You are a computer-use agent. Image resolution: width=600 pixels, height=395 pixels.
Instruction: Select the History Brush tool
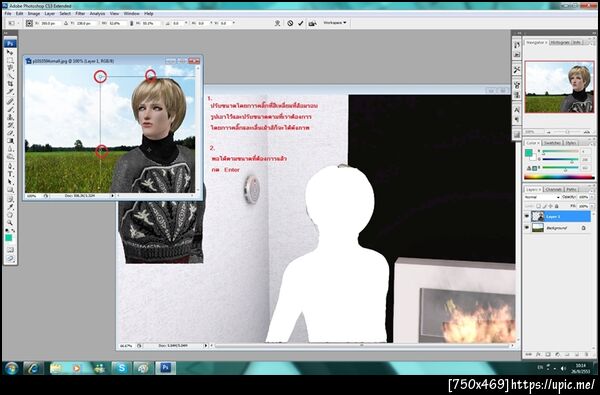10,125
